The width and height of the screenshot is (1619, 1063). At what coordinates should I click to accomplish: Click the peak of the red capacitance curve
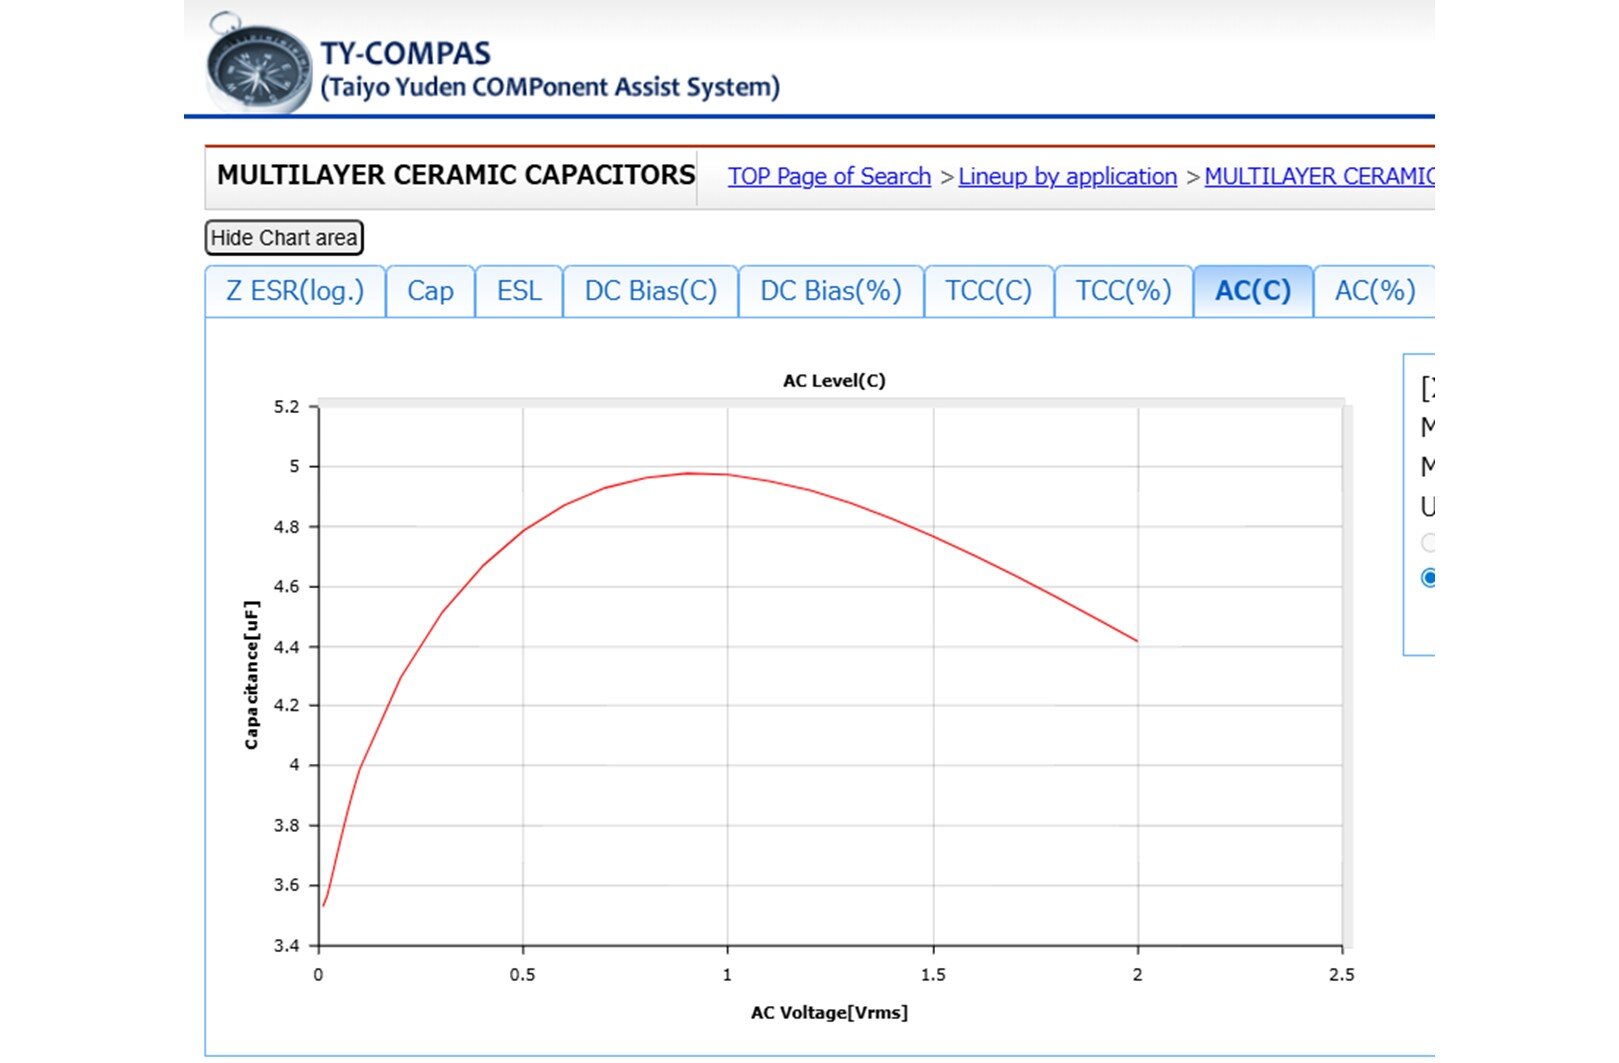click(x=690, y=473)
